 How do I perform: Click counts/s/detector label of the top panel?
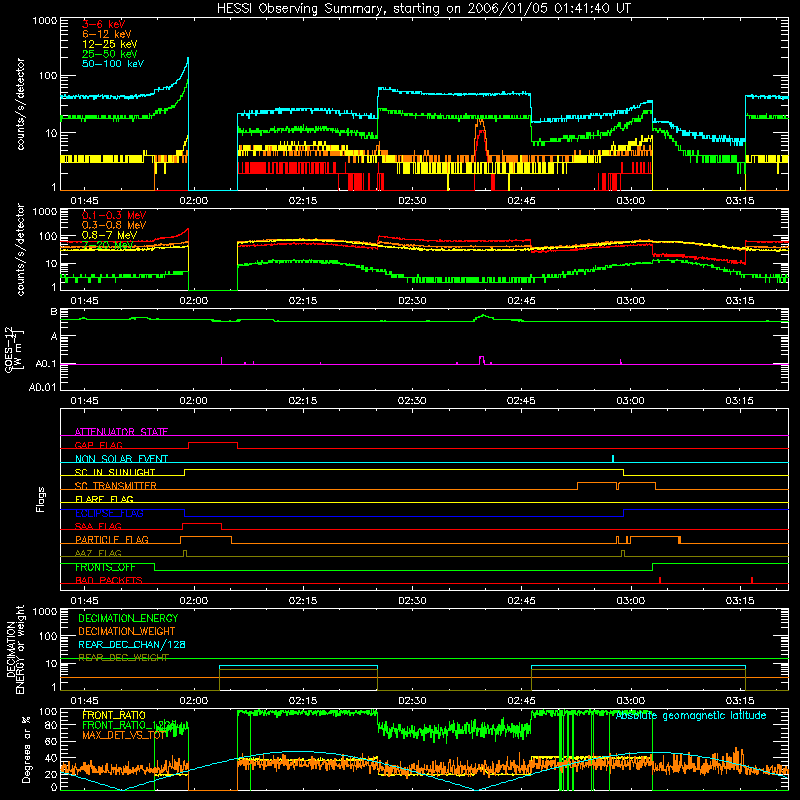point(20,104)
